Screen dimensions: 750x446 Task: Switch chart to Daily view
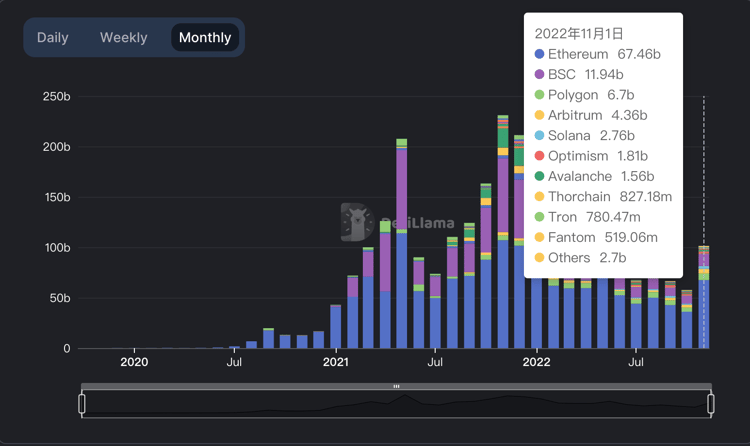53,37
